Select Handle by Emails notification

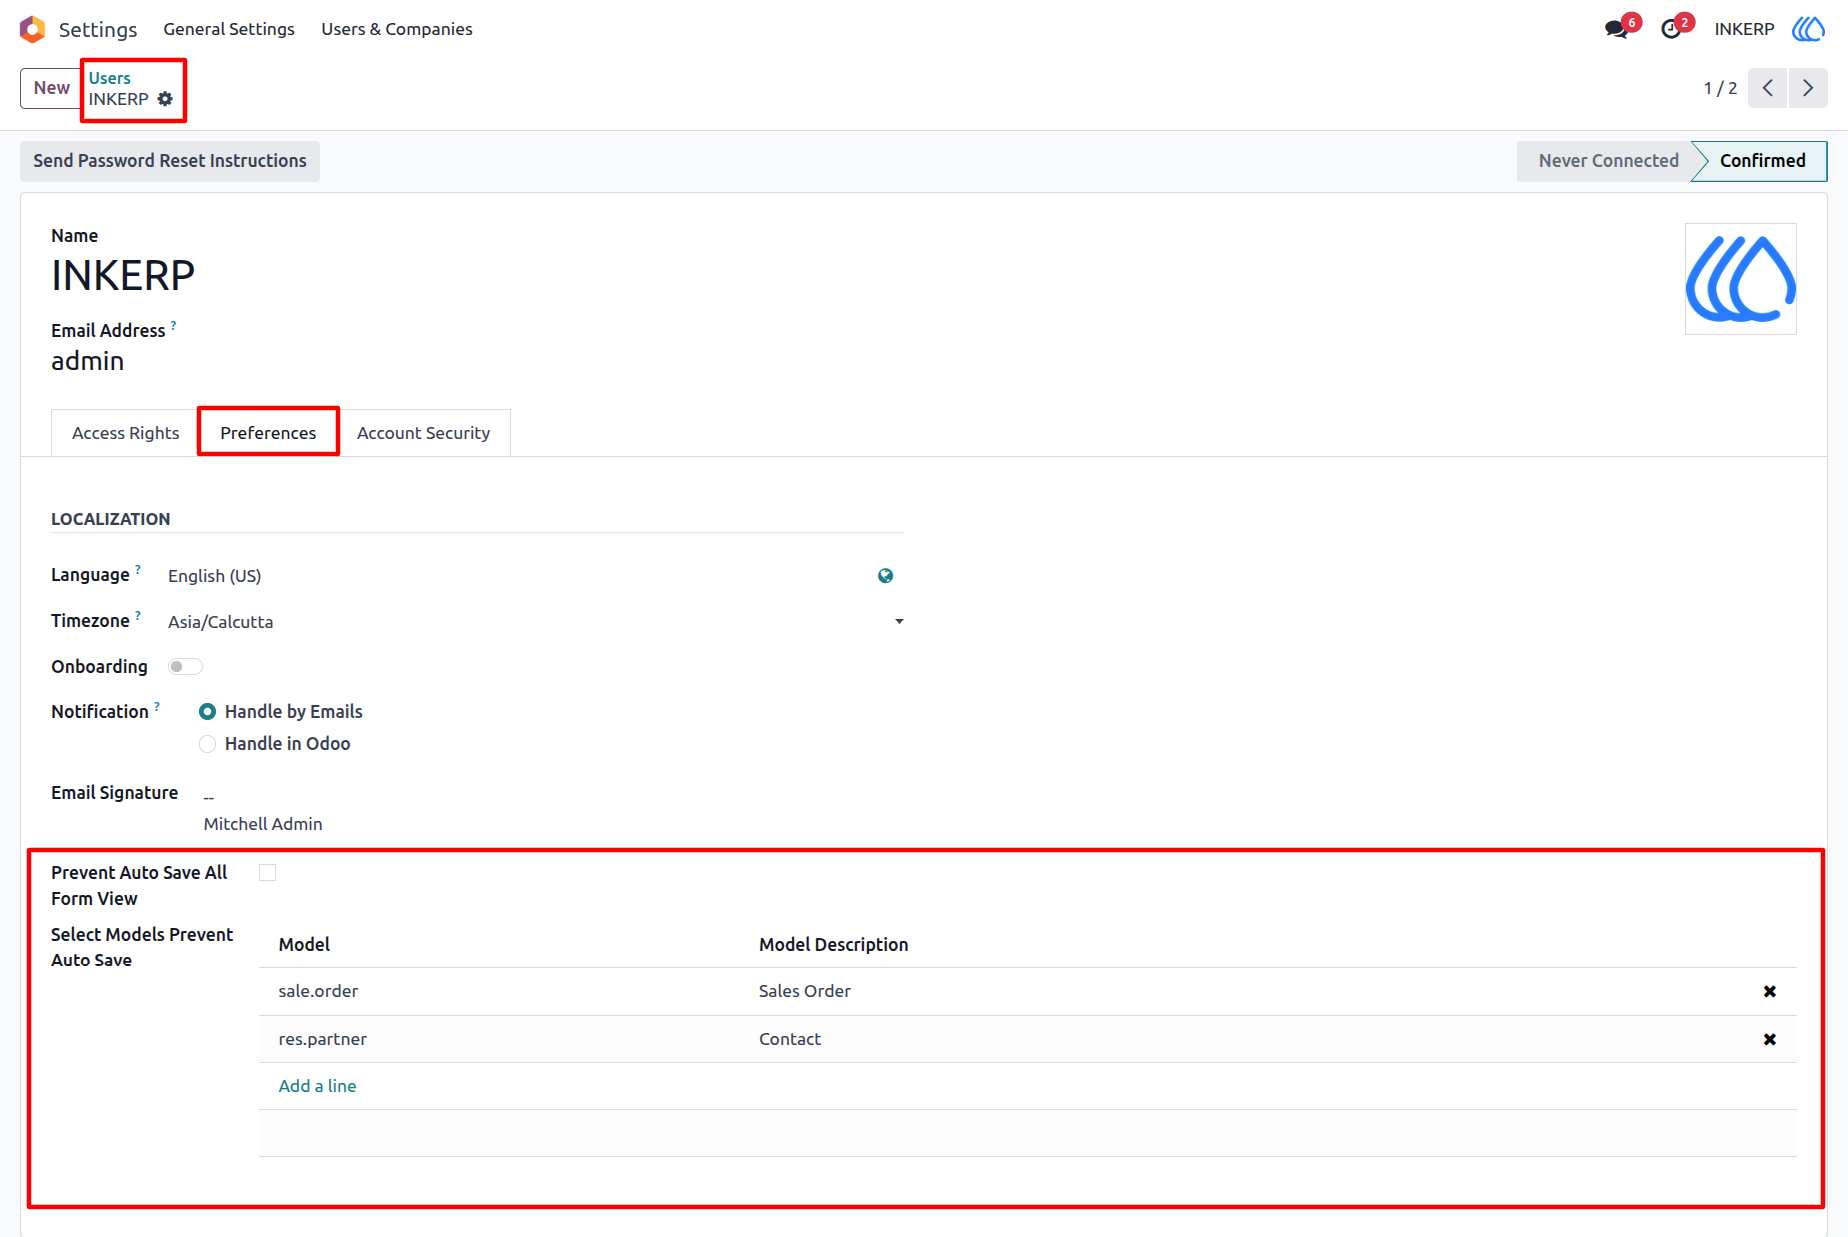point(207,712)
